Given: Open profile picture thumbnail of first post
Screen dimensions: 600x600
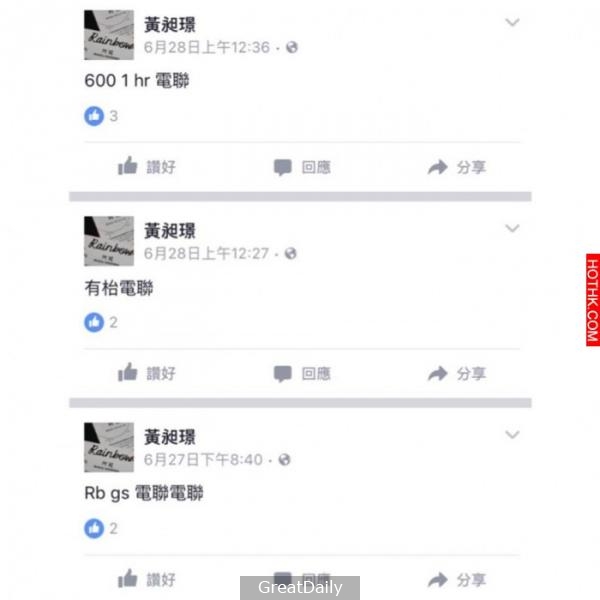Looking at the screenshot, I should [x=109, y=35].
